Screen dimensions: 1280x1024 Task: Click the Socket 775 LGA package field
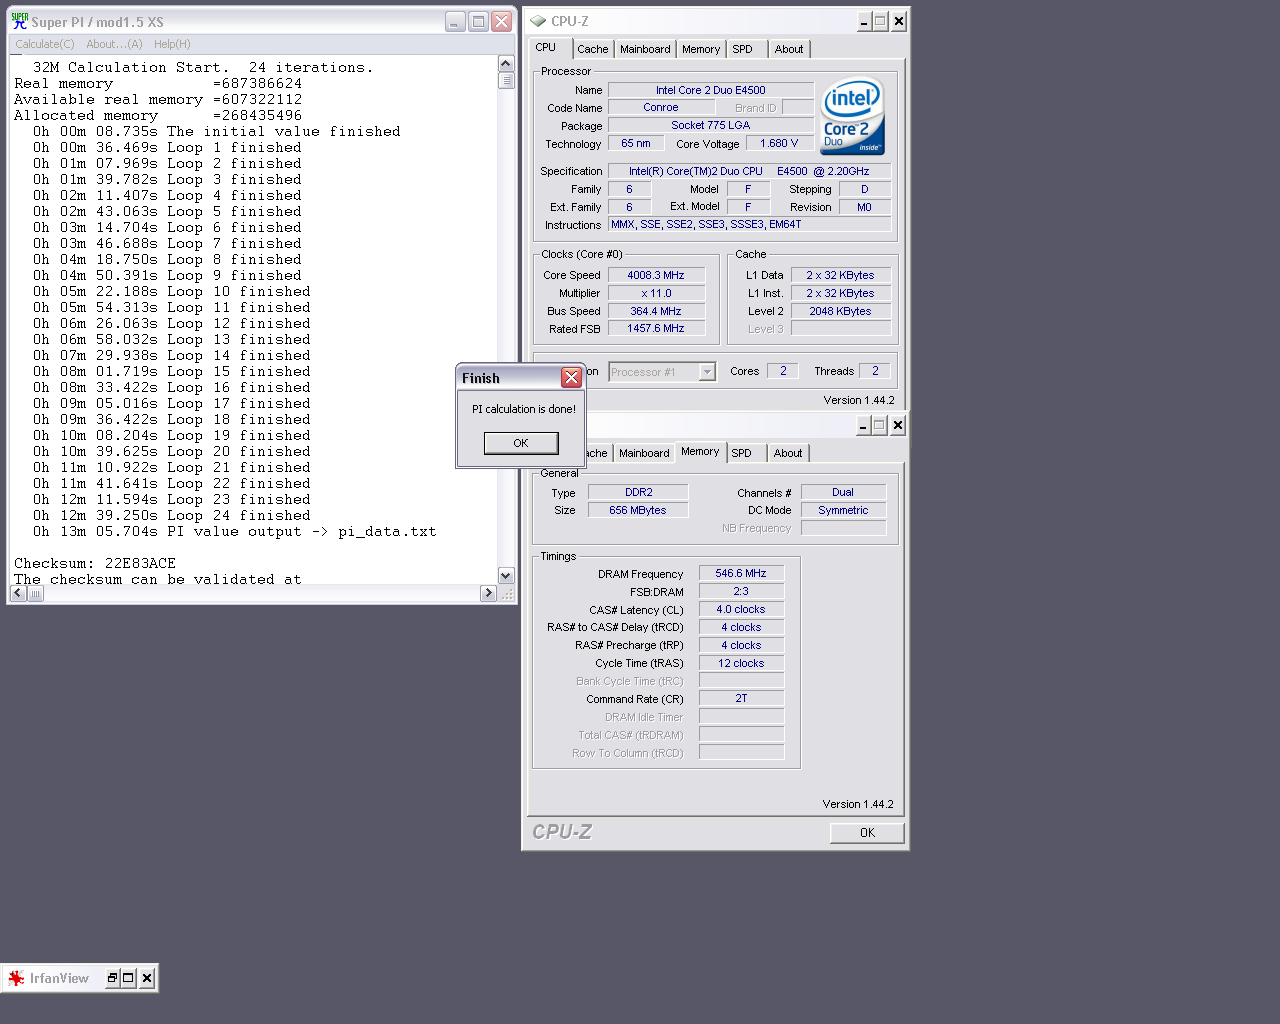(711, 126)
